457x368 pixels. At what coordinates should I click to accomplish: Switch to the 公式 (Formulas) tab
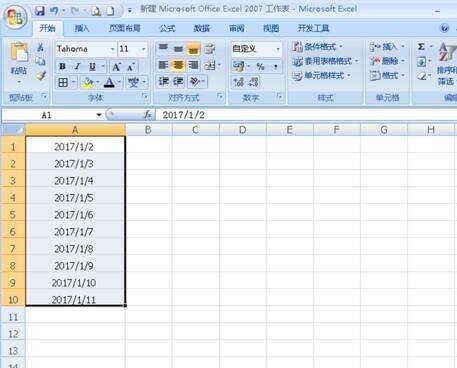[167, 29]
